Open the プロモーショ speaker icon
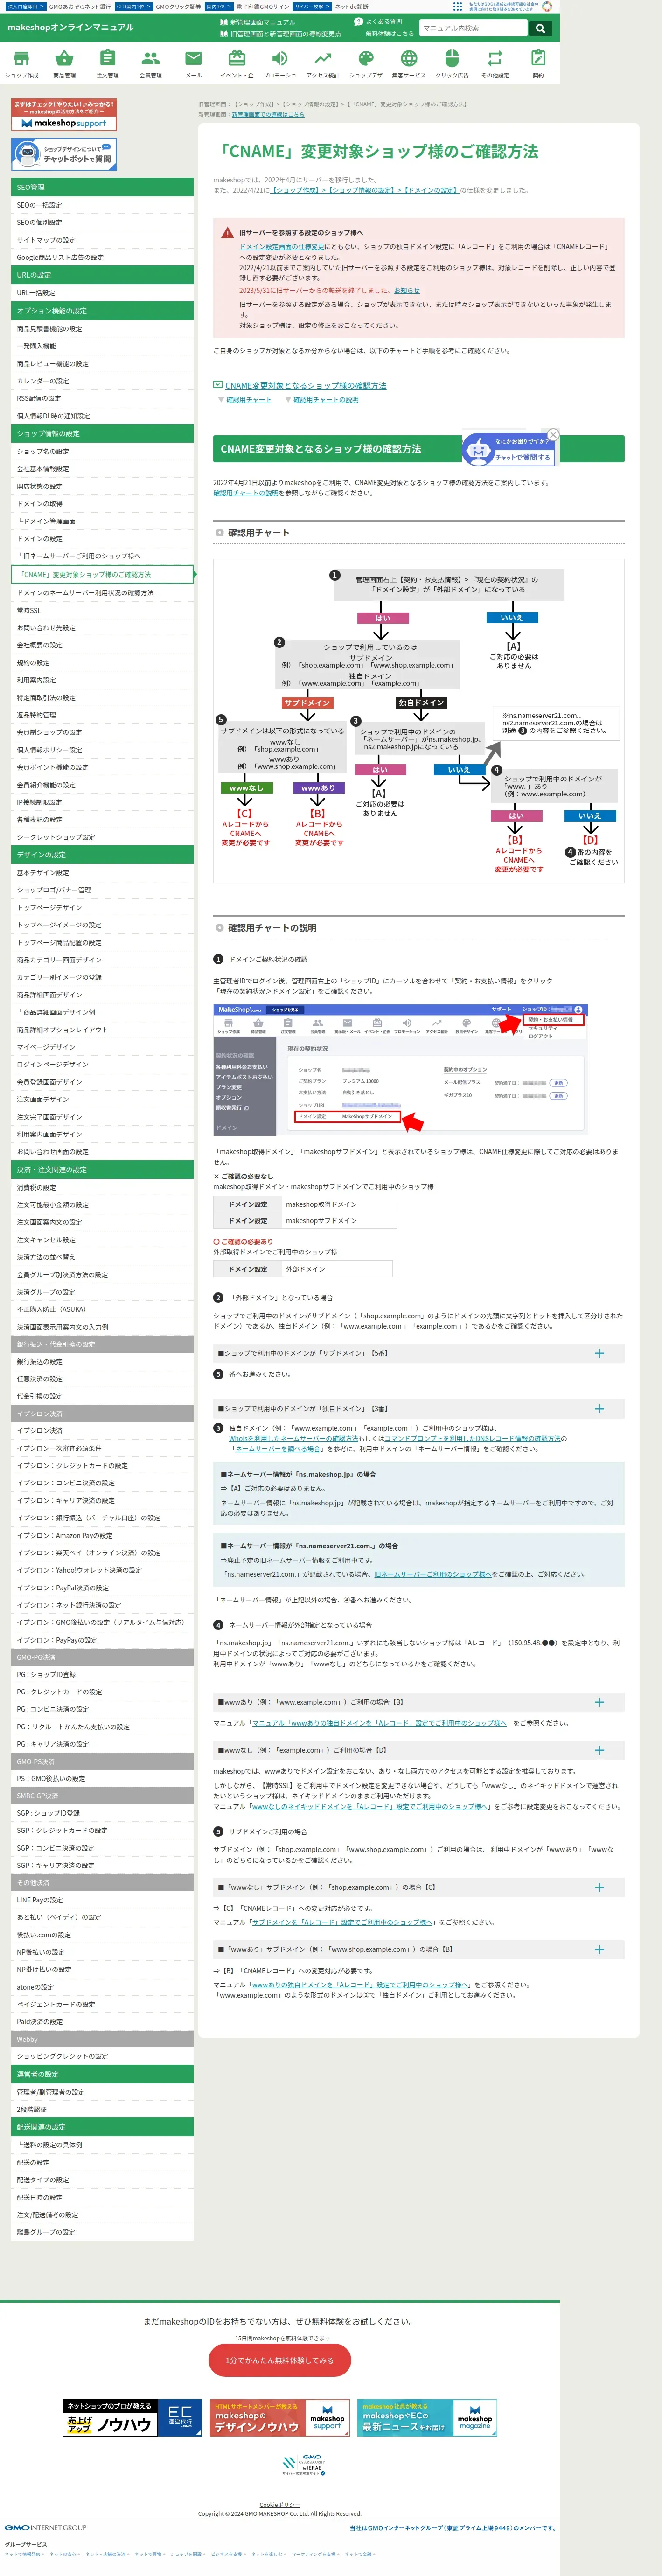Image resolution: width=662 pixels, height=2576 pixels. [x=280, y=63]
